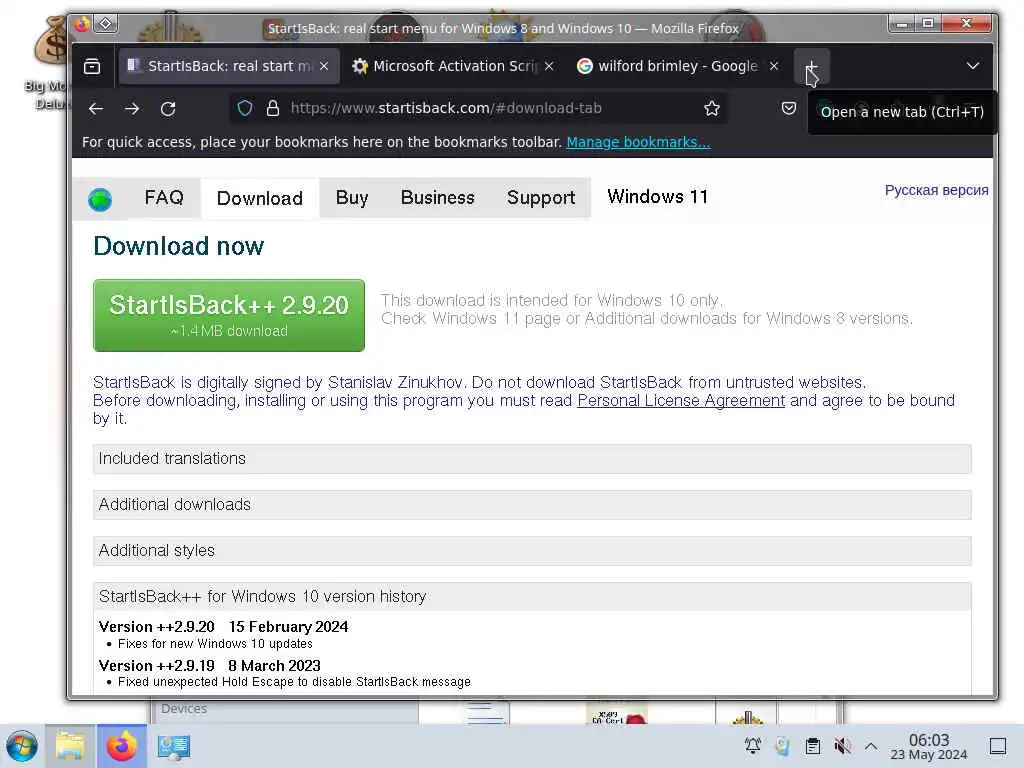This screenshot has height=768, width=1024.
Task: Open File Explorer from the taskbar
Action: point(70,746)
